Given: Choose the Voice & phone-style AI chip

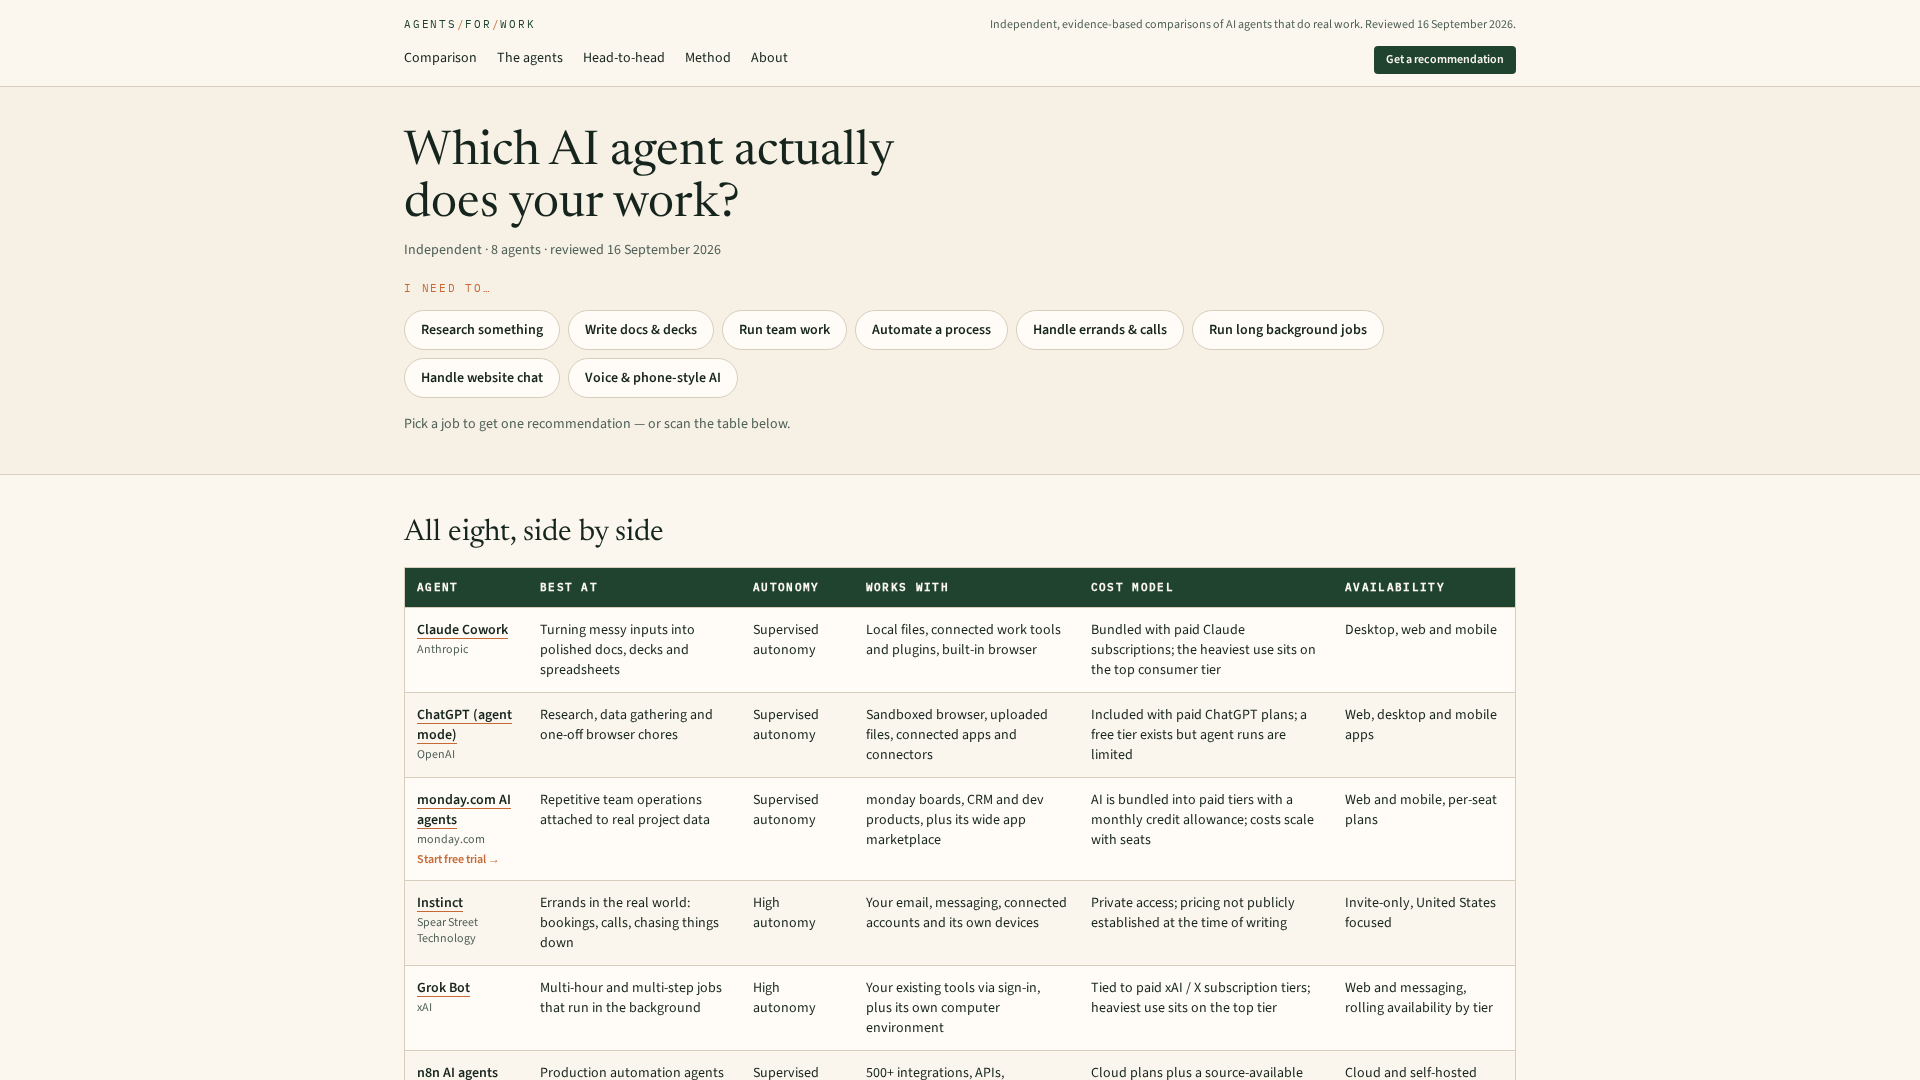Looking at the screenshot, I should pos(653,378).
